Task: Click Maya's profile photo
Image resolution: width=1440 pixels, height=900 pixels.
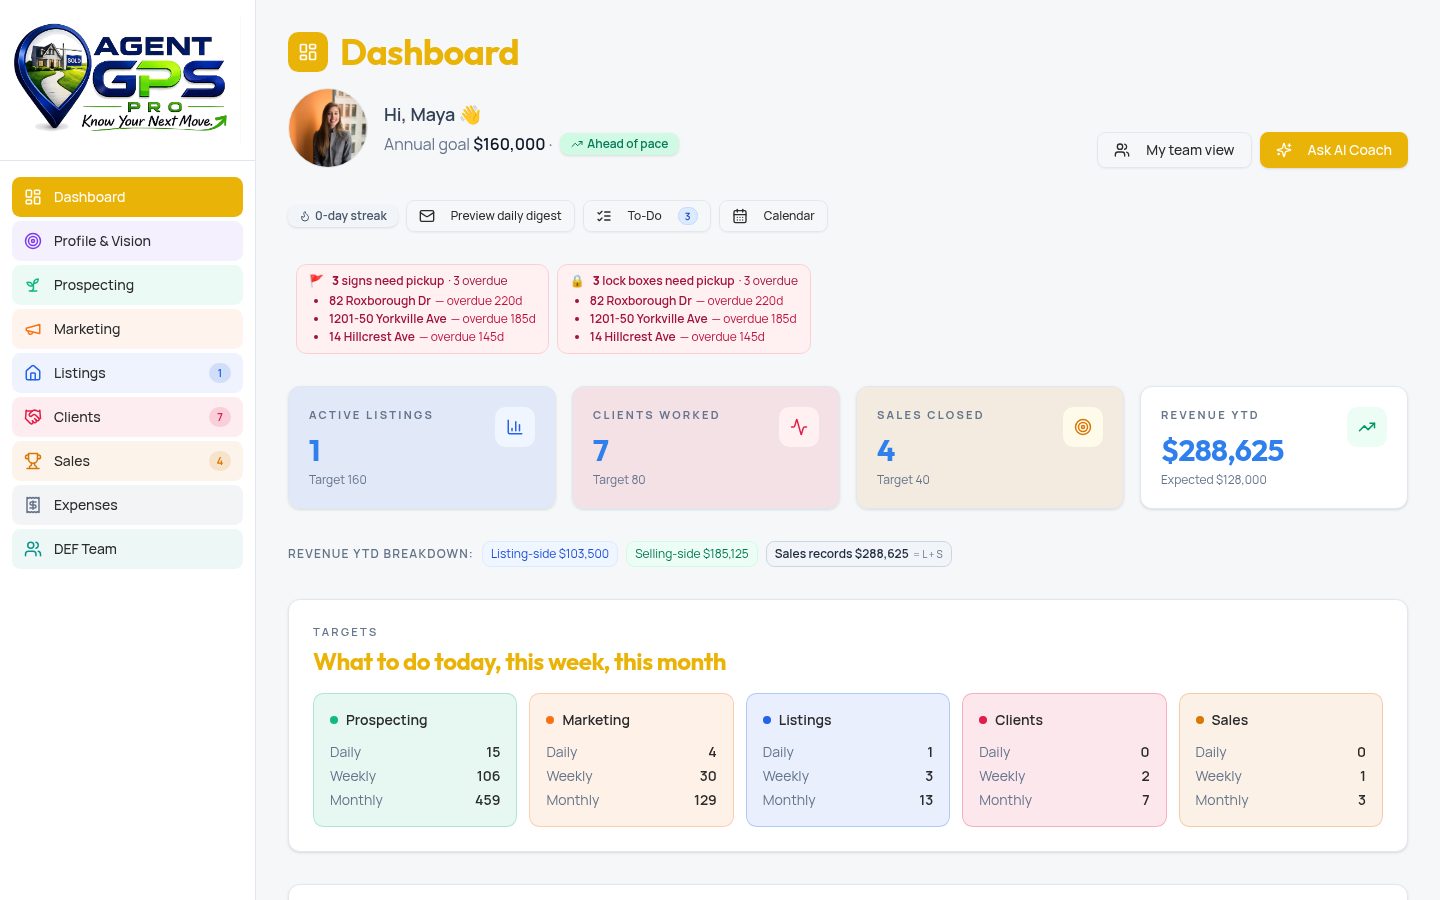Action: coord(328,128)
